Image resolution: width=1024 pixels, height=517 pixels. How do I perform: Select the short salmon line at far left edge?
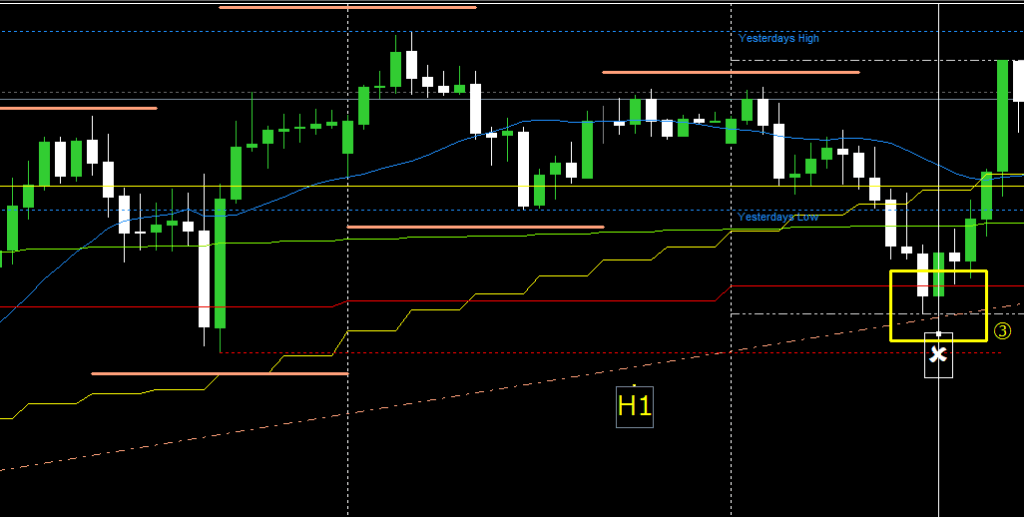click(x=78, y=108)
